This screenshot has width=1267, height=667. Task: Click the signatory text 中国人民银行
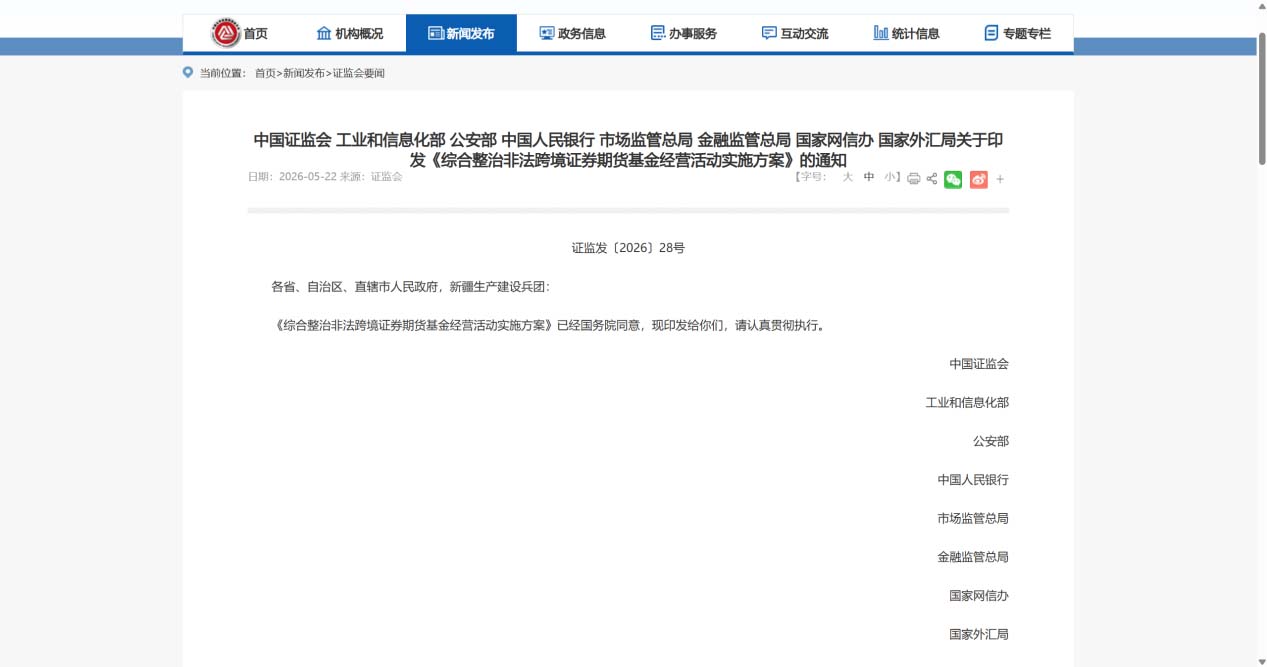pyautogui.click(x=973, y=480)
